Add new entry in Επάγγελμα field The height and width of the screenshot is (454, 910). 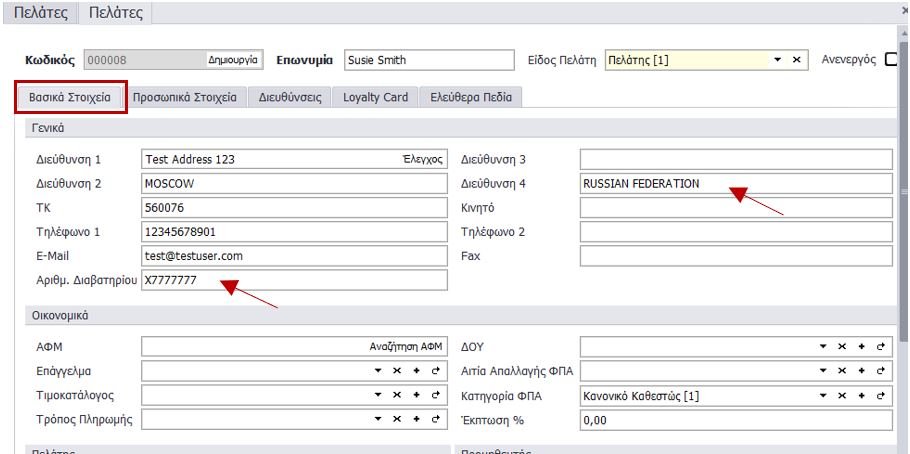416,371
